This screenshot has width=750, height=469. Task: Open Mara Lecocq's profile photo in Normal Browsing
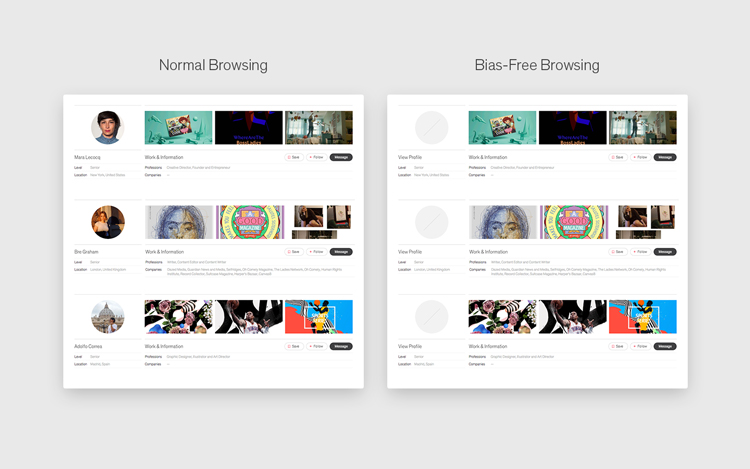[x=108, y=128]
